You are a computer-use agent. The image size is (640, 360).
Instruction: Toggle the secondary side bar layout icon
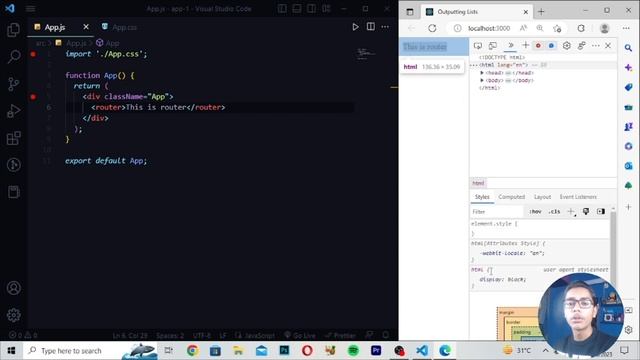[x=311, y=9]
